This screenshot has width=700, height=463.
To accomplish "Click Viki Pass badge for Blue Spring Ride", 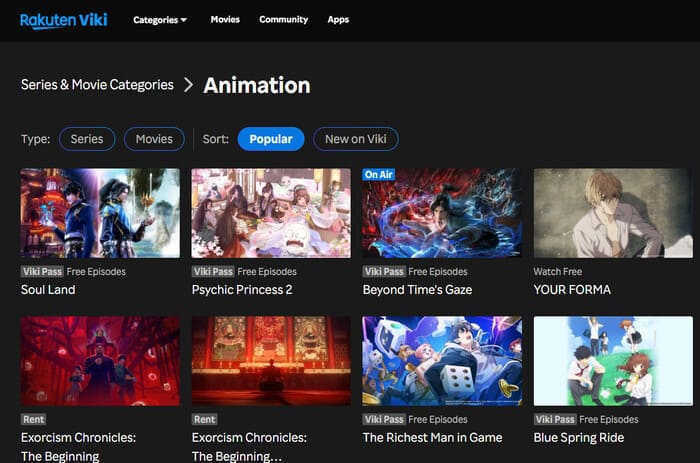I will point(555,419).
